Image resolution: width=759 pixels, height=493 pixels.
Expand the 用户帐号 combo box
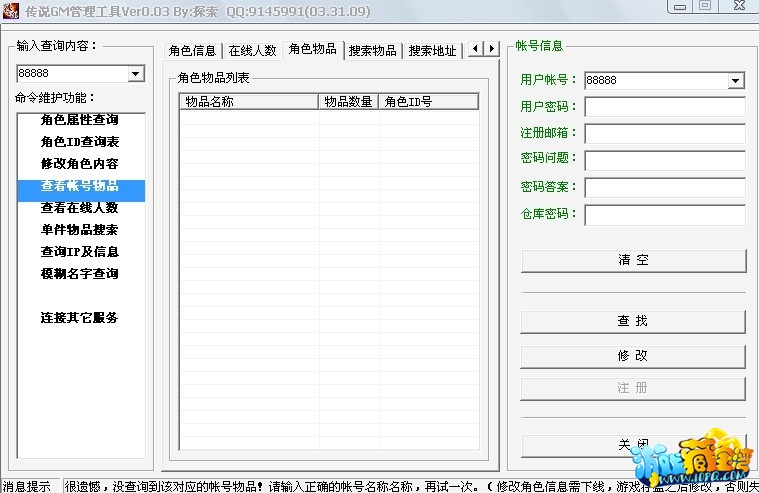click(736, 81)
